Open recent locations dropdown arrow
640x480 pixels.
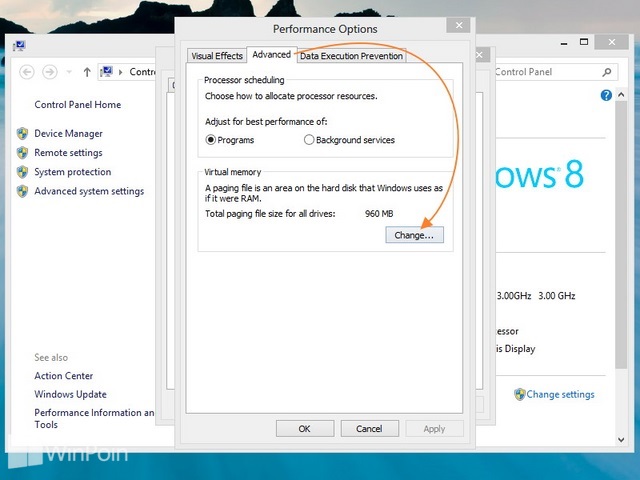[69, 72]
